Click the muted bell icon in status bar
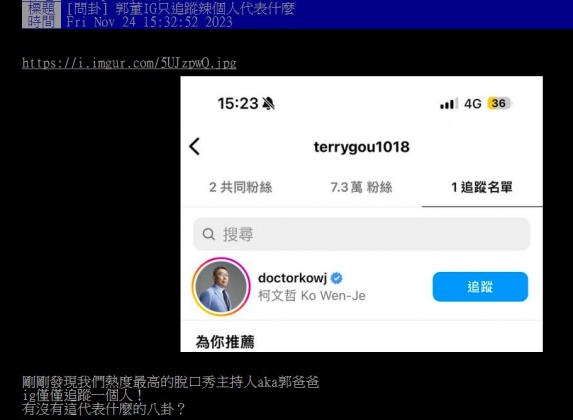573x420 pixels. click(x=269, y=103)
